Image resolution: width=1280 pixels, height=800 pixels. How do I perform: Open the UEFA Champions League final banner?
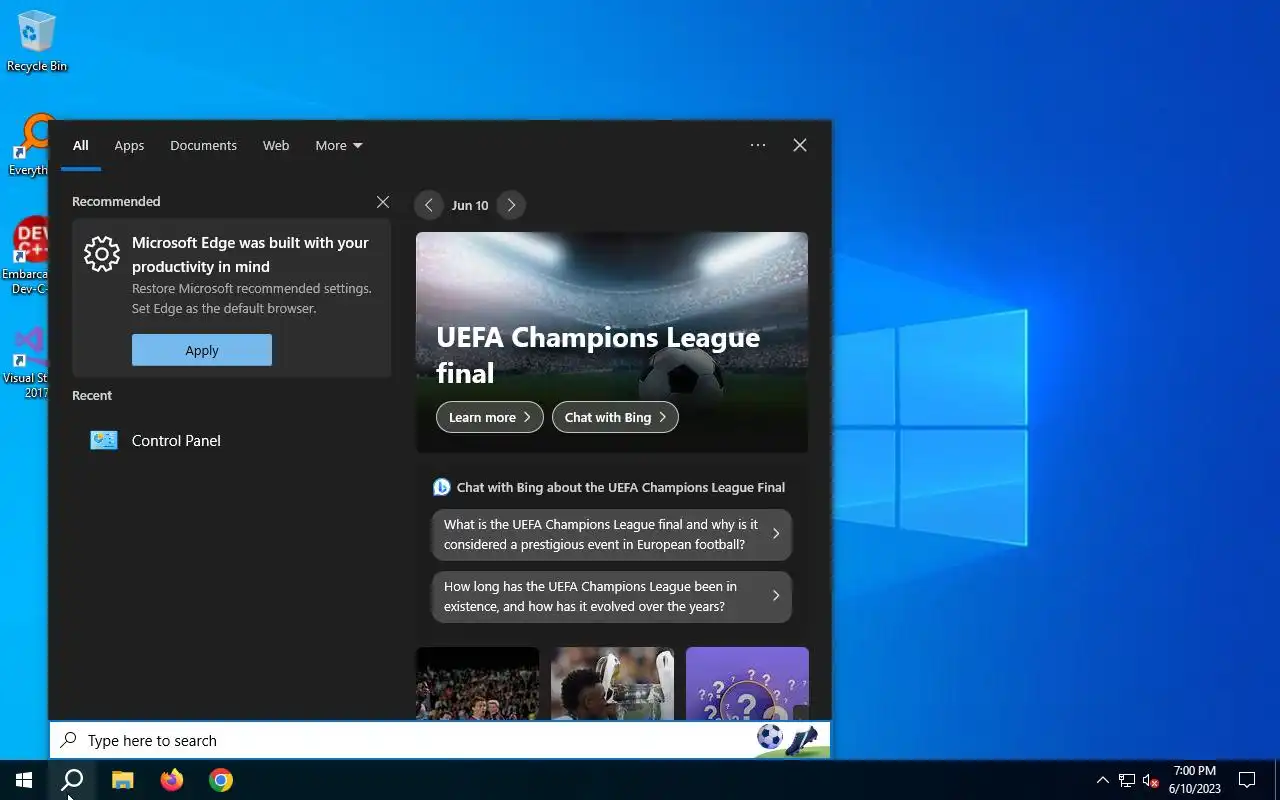tap(612, 342)
